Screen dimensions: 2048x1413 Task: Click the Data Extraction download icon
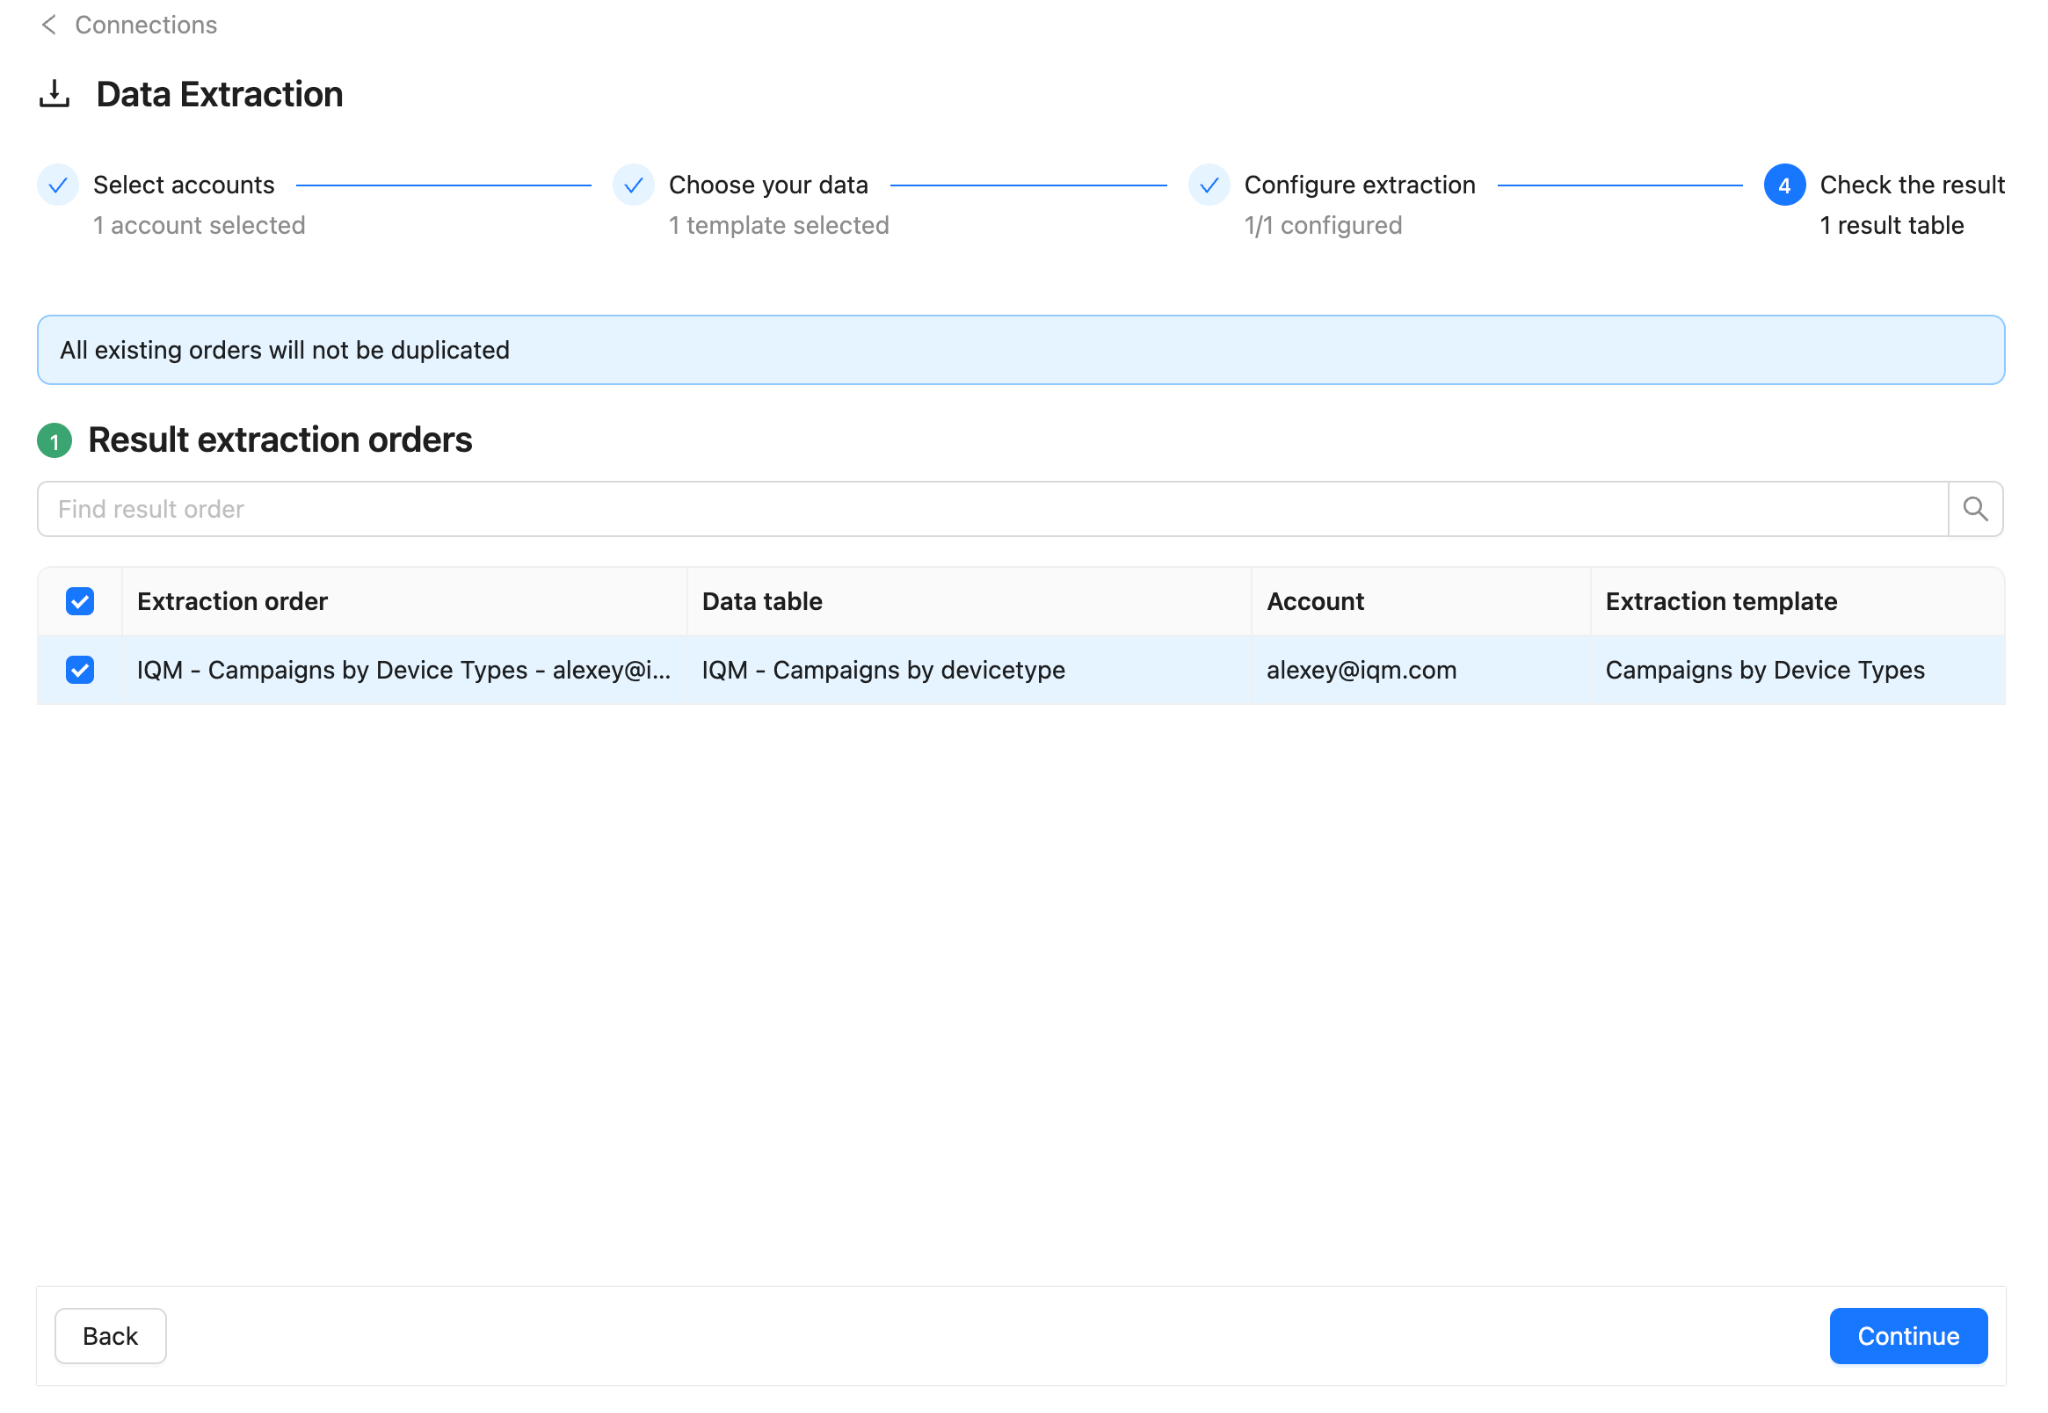pos(54,94)
